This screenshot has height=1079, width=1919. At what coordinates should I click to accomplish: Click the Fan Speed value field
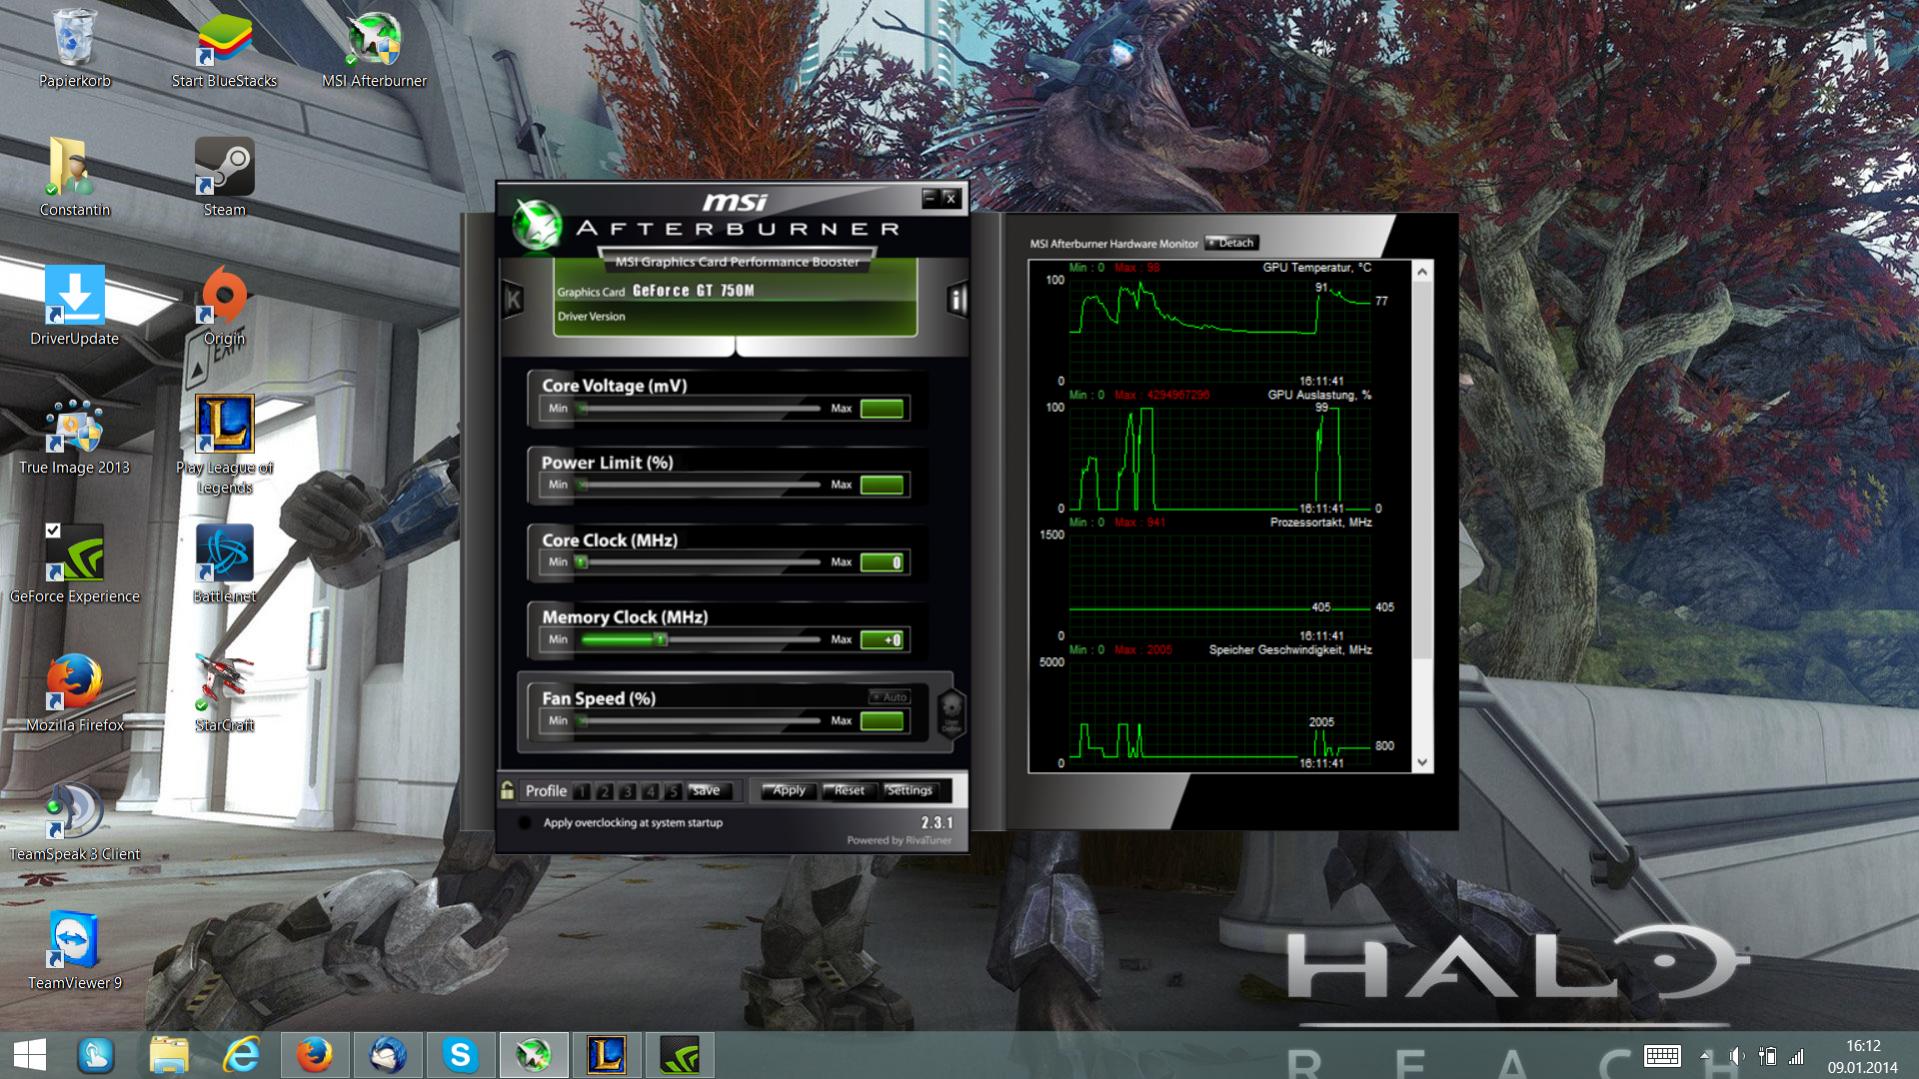pyautogui.click(x=882, y=721)
